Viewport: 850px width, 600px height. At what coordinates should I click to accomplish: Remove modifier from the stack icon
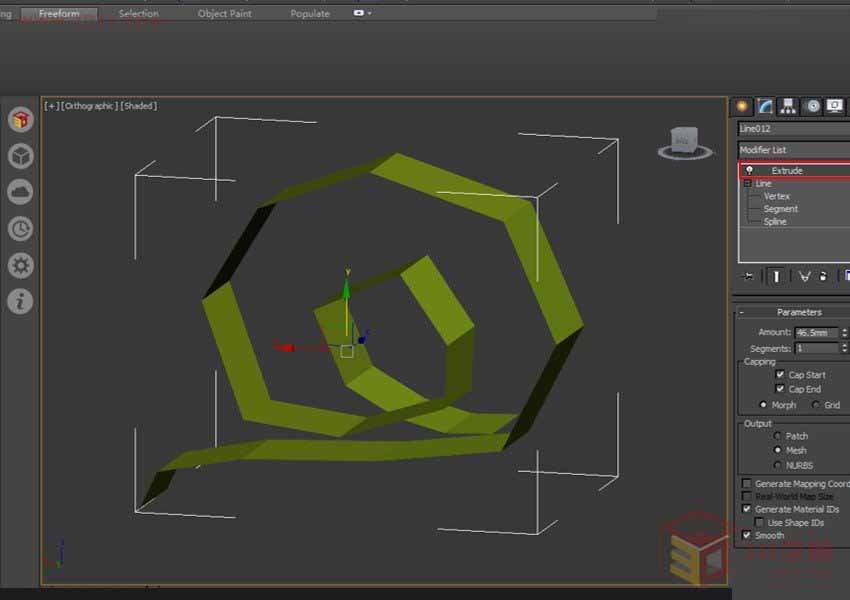(823, 276)
